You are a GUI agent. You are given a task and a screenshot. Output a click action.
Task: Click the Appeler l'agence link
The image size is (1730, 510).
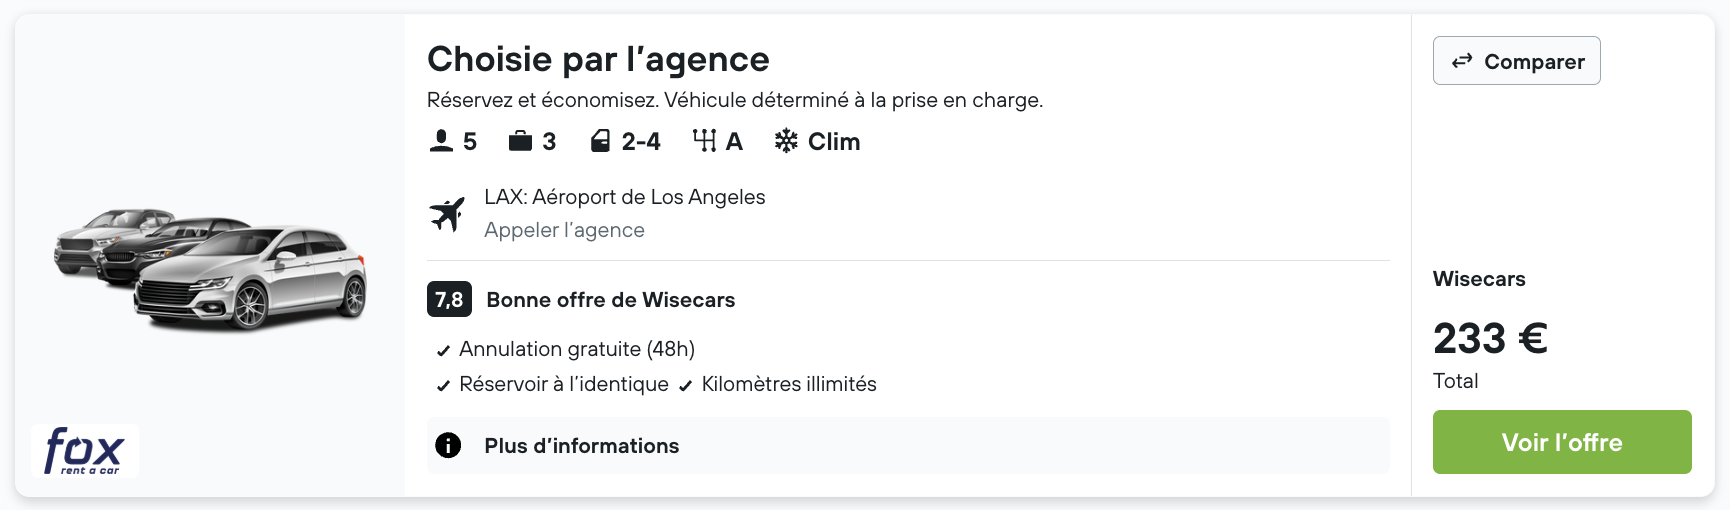[x=564, y=230]
